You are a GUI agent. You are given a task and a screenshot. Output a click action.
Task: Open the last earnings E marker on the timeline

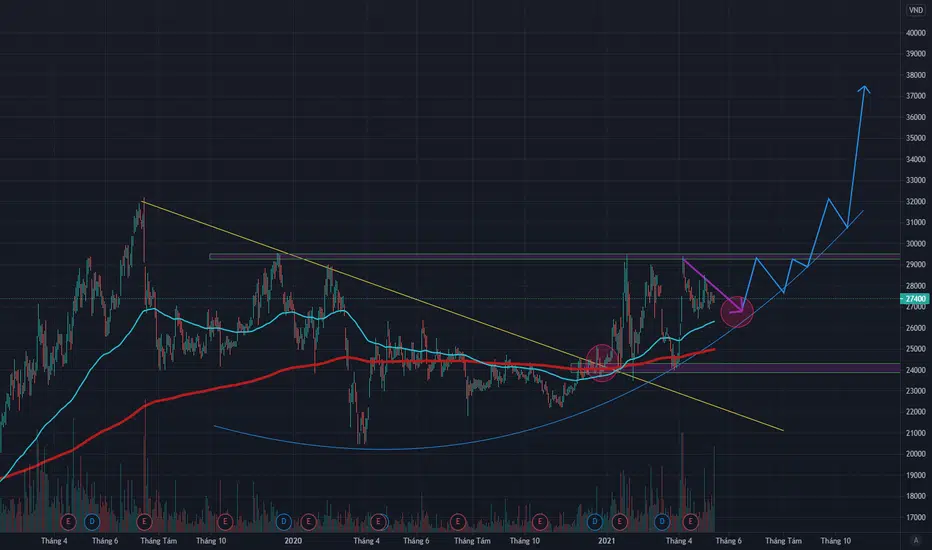[x=690, y=522]
